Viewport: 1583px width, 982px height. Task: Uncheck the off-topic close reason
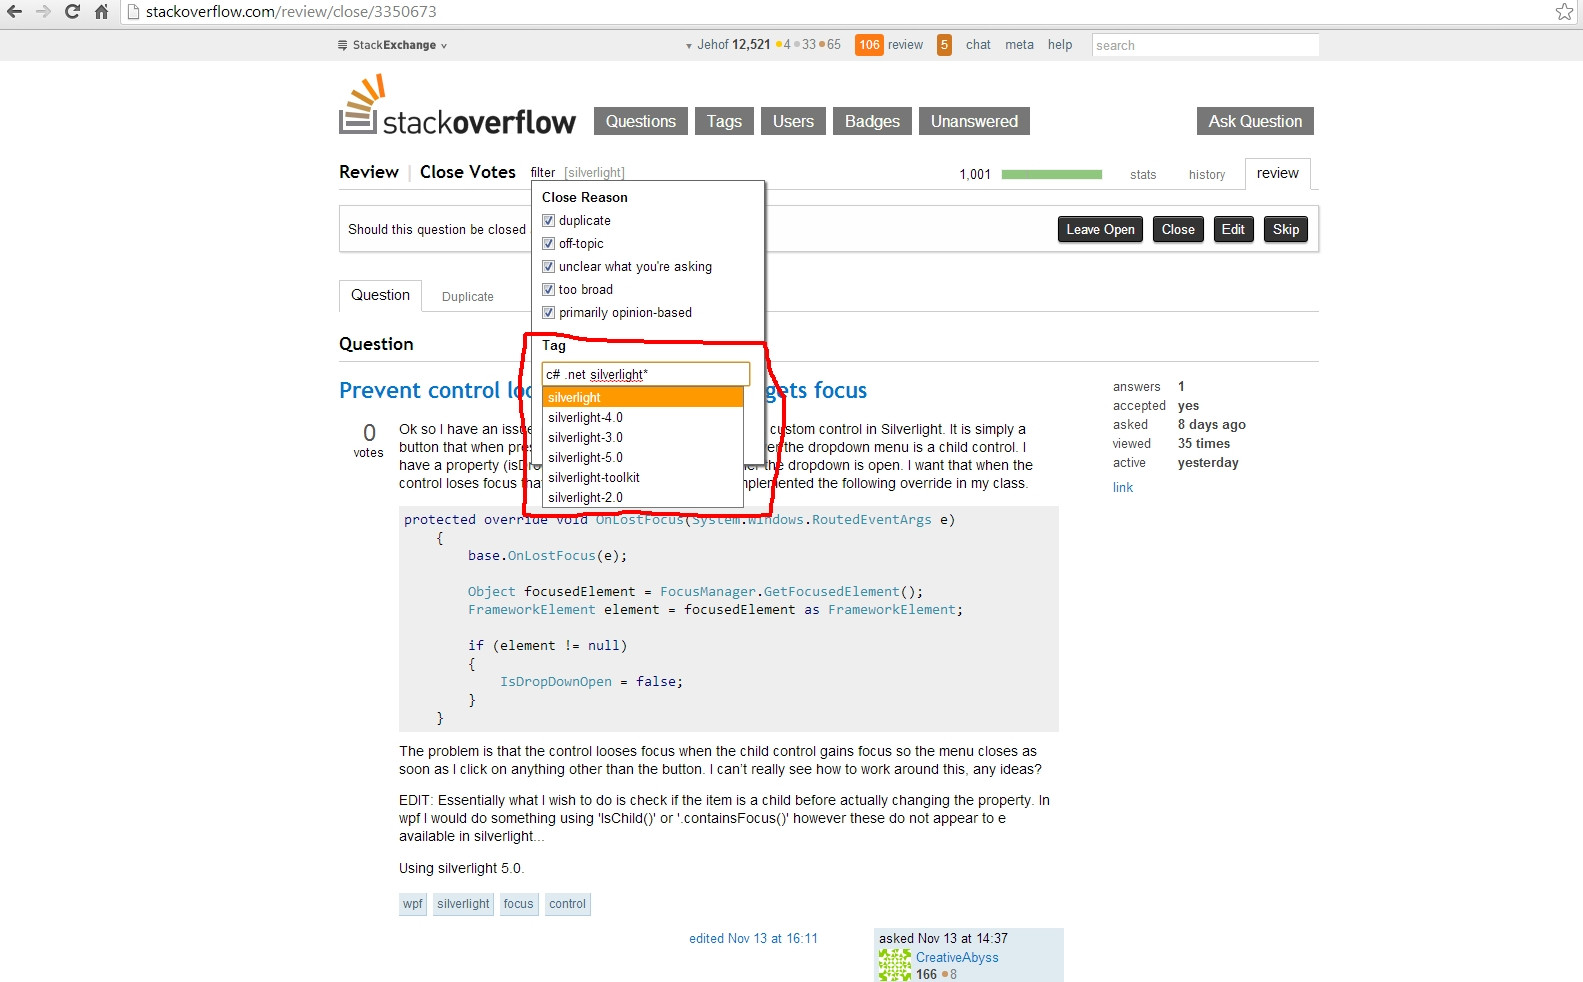548,244
